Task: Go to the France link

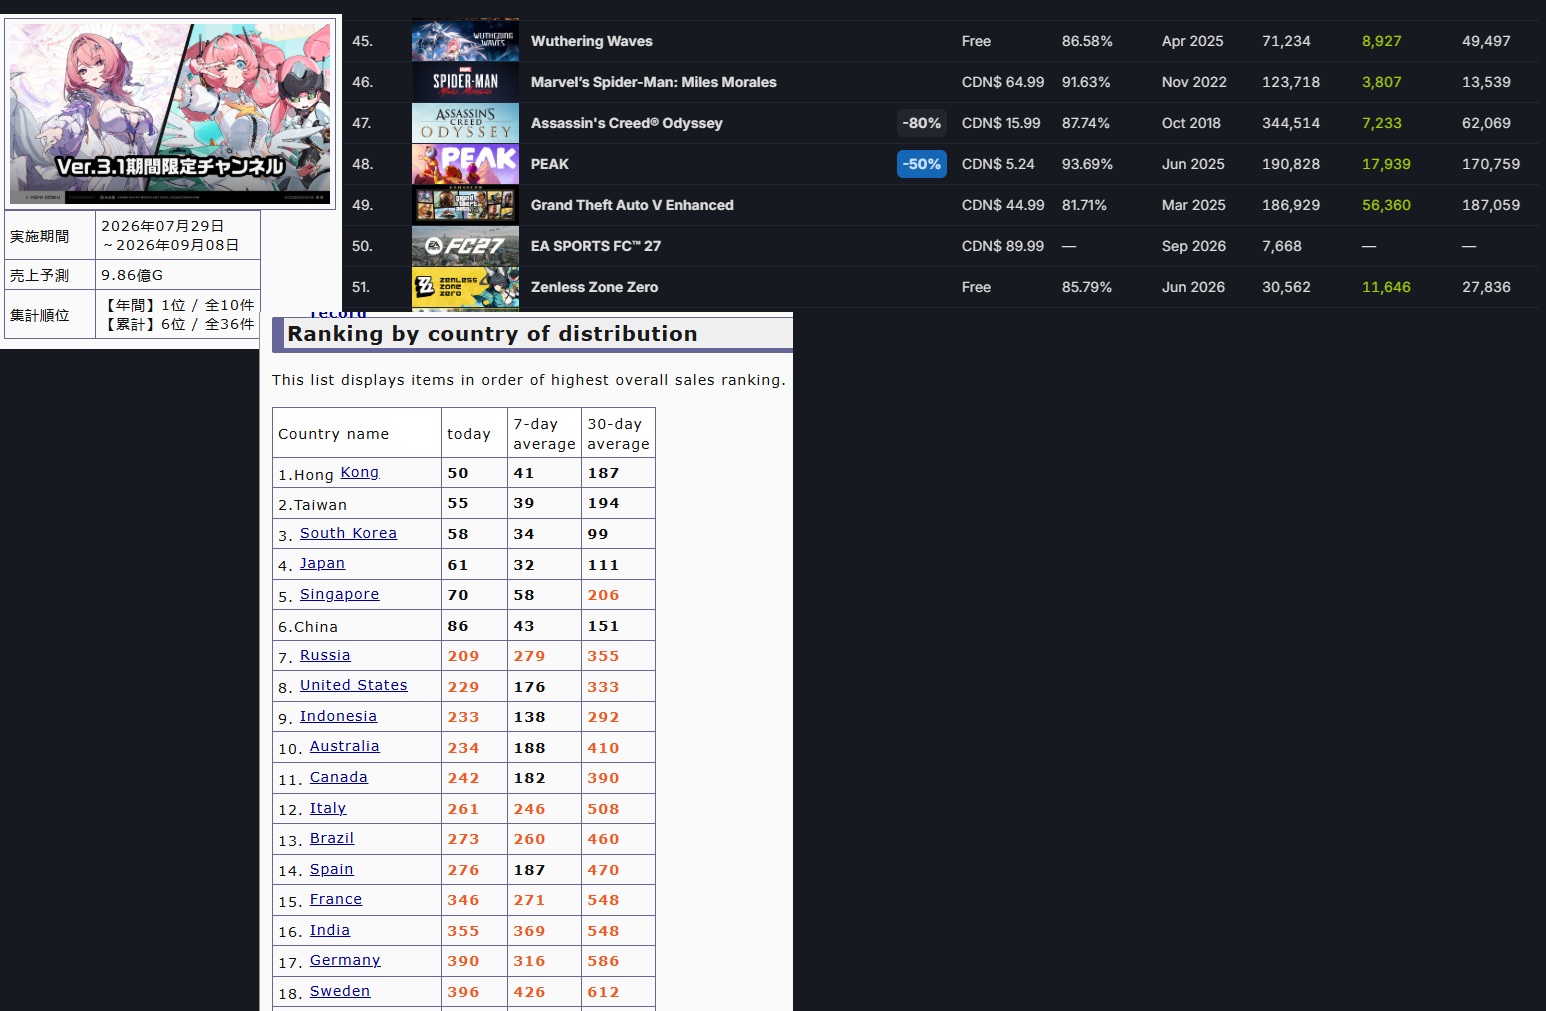Action: (x=335, y=899)
